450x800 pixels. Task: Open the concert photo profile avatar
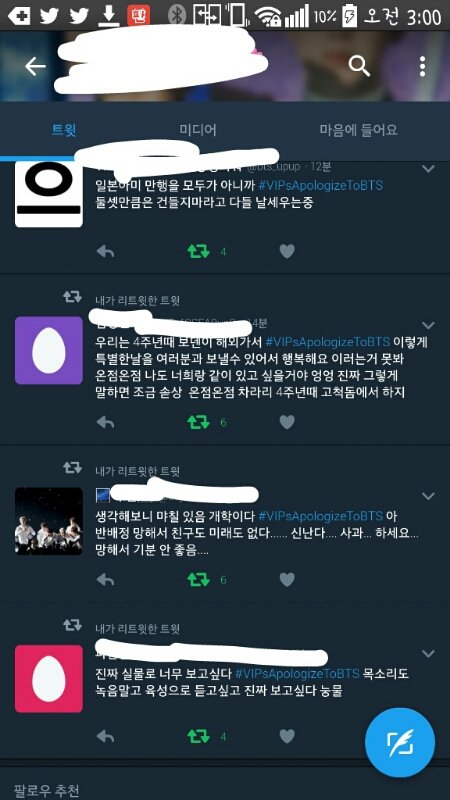coord(48,521)
